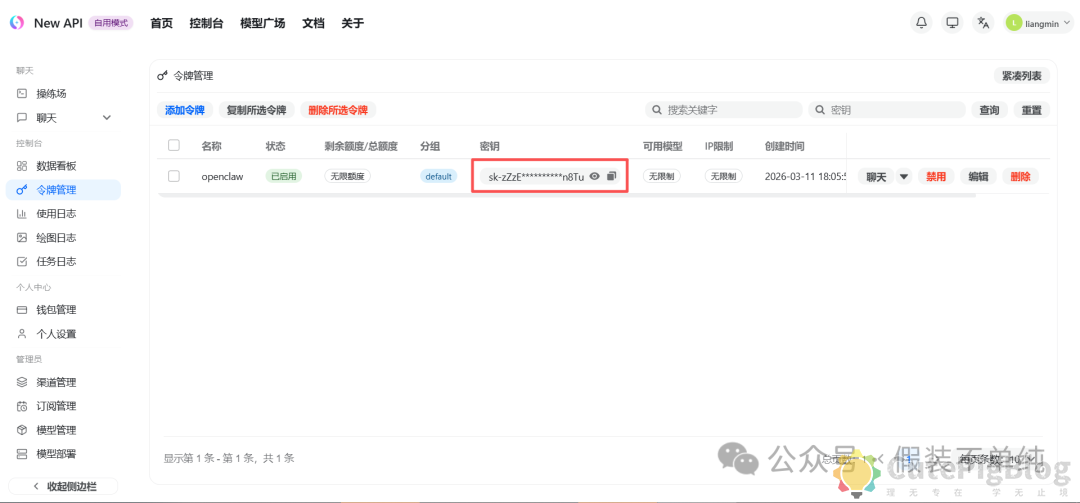Click the 无限制 tag under 可用模型
The height and width of the screenshot is (503, 1080).
pos(662,176)
